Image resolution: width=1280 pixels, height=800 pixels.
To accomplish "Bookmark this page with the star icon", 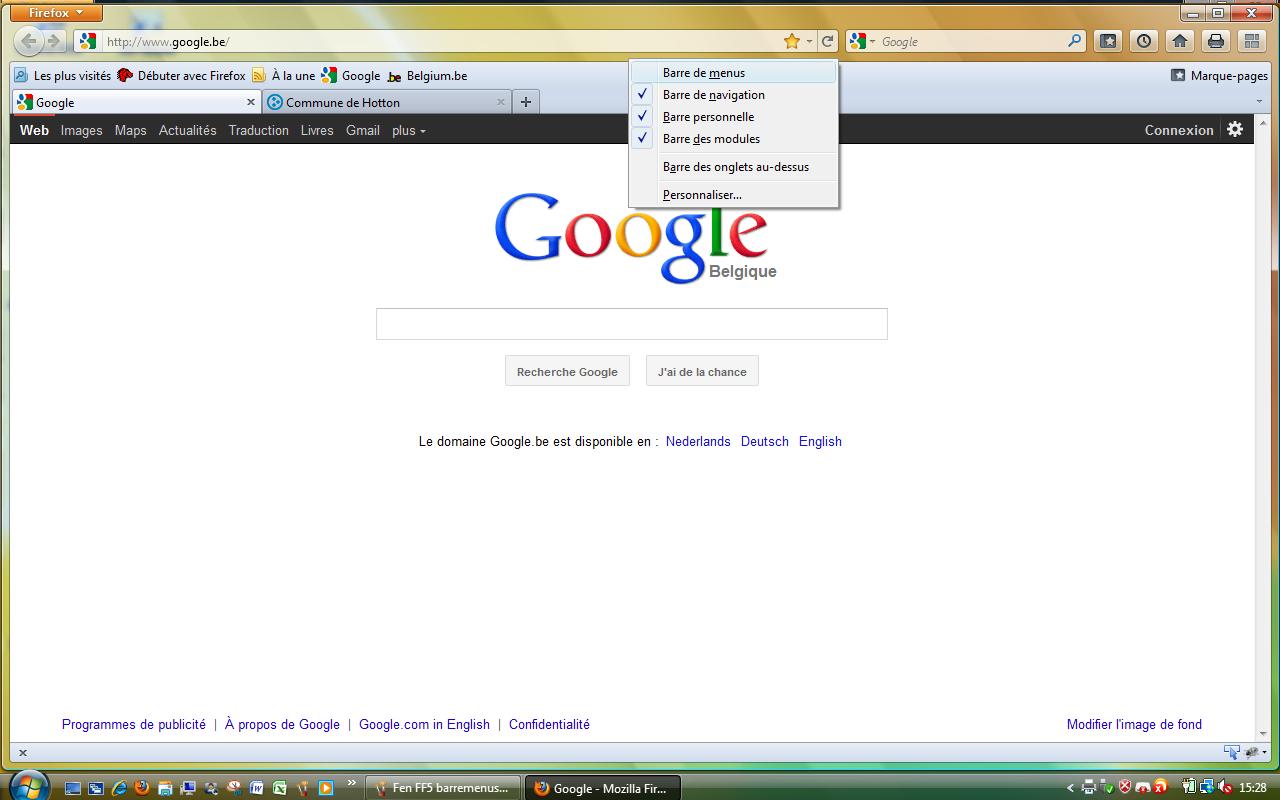I will click(792, 41).
